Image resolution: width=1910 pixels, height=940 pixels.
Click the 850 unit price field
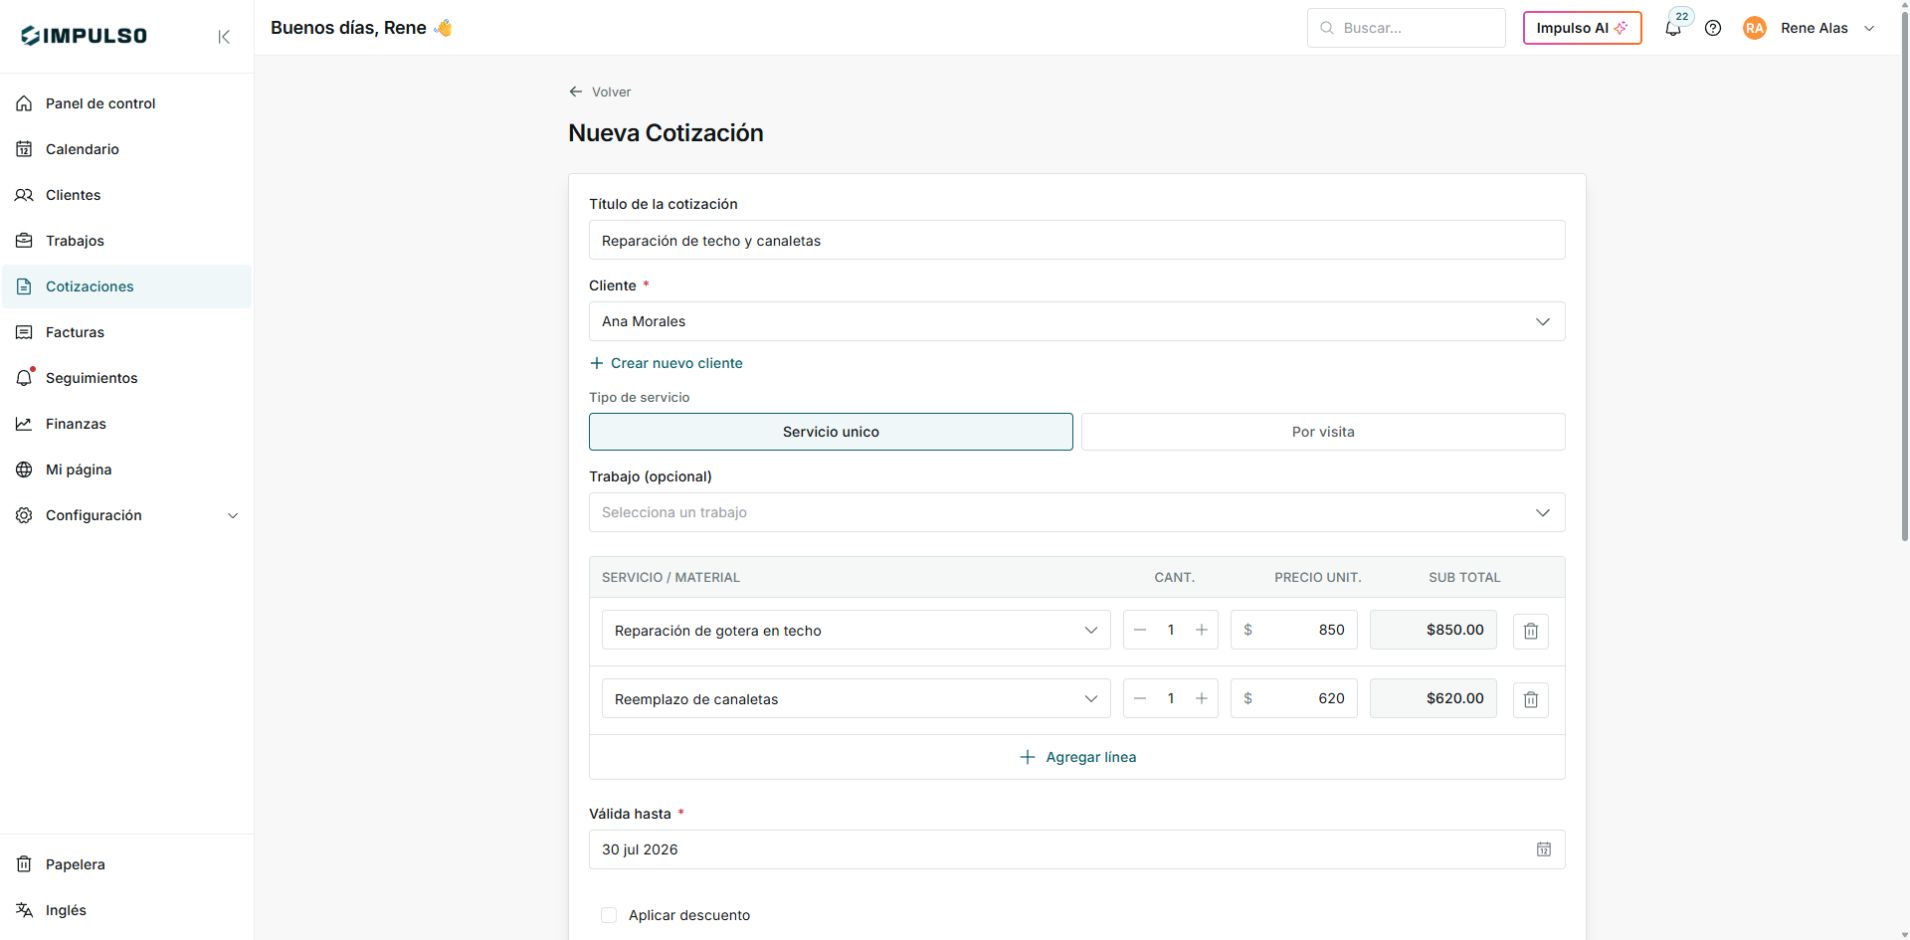tap(1294, 630)
